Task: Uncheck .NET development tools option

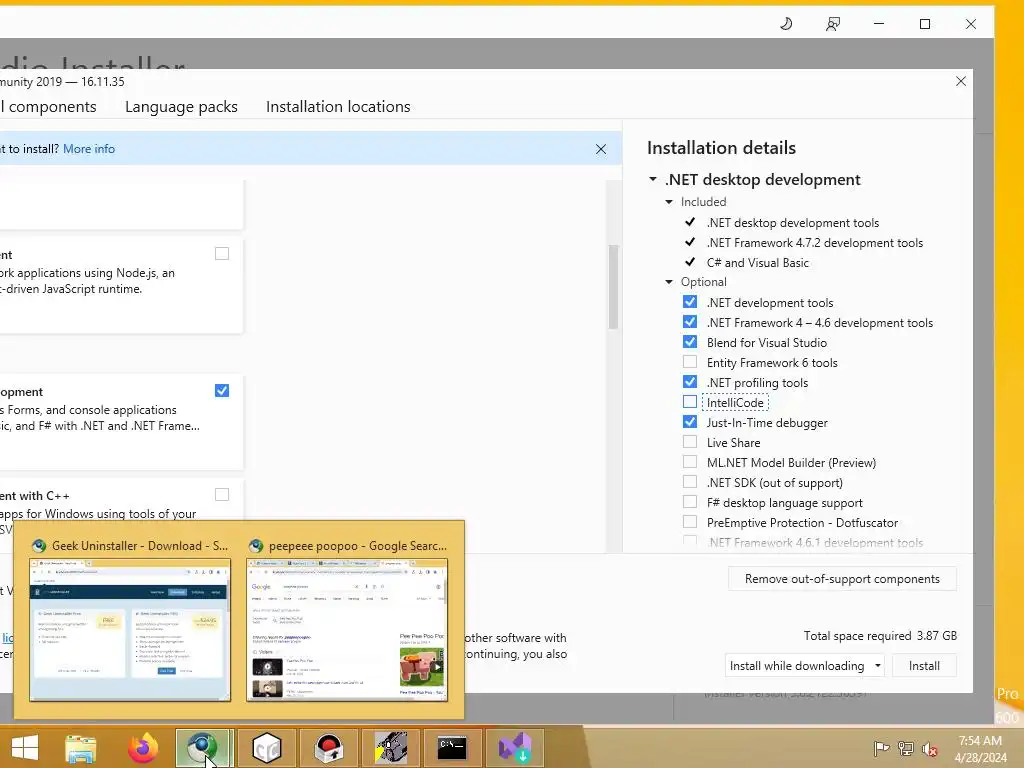Action: [x=690, y=302]
